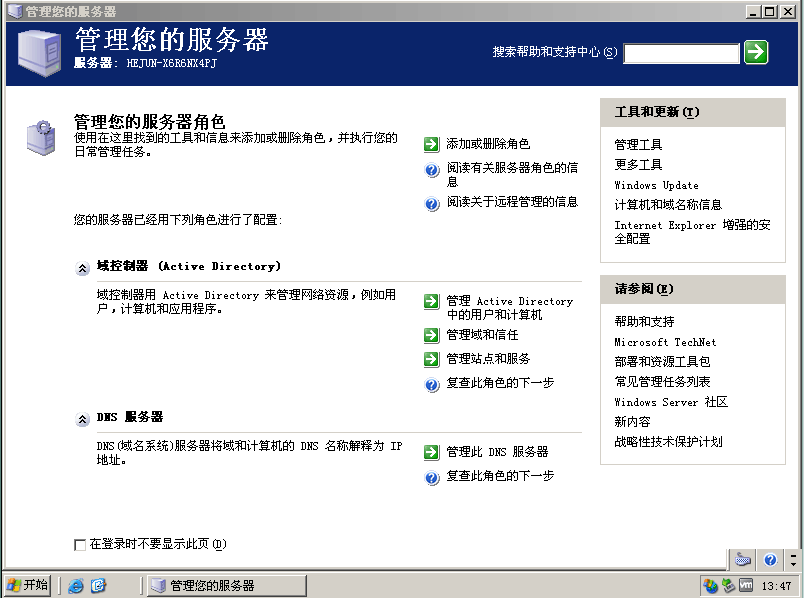
Task: Collapse the DNS 服务器 section
Action: click(x=82, y=419)
